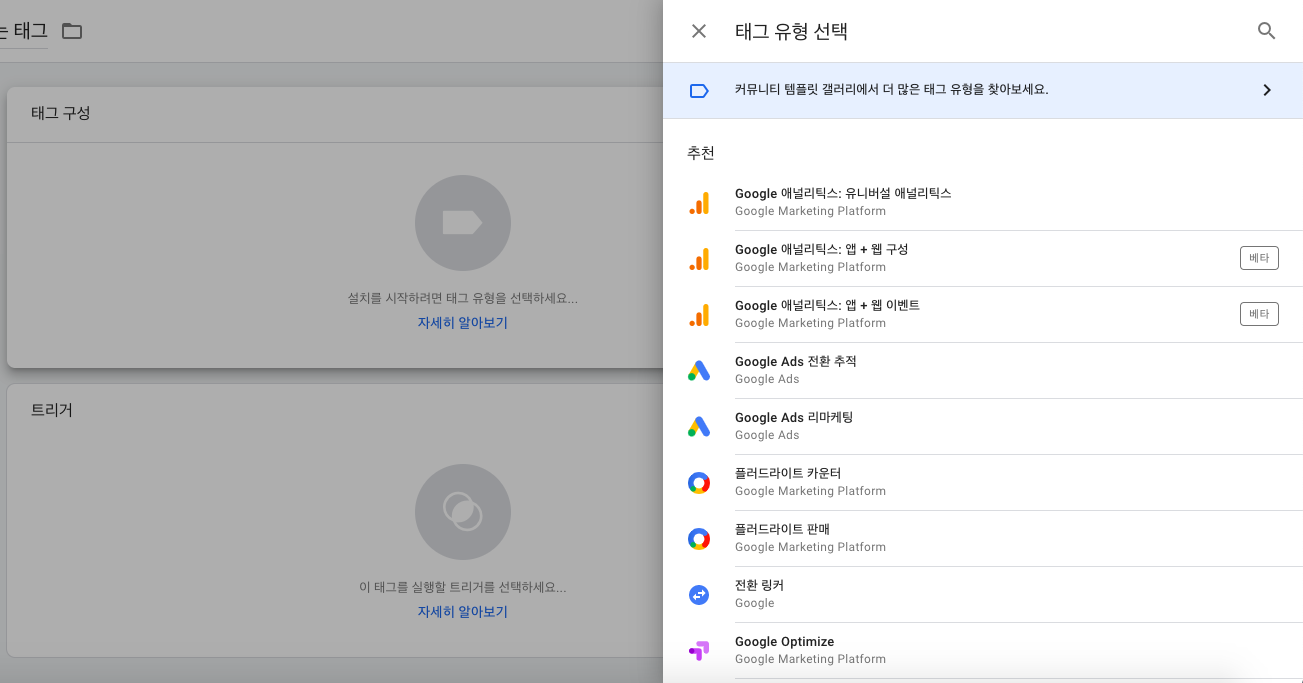Image resolution: width=1303 pixels, height=683 pixels.
Task: Click Universal Analytics bar-chart icon
Action: tap(699, 203)
